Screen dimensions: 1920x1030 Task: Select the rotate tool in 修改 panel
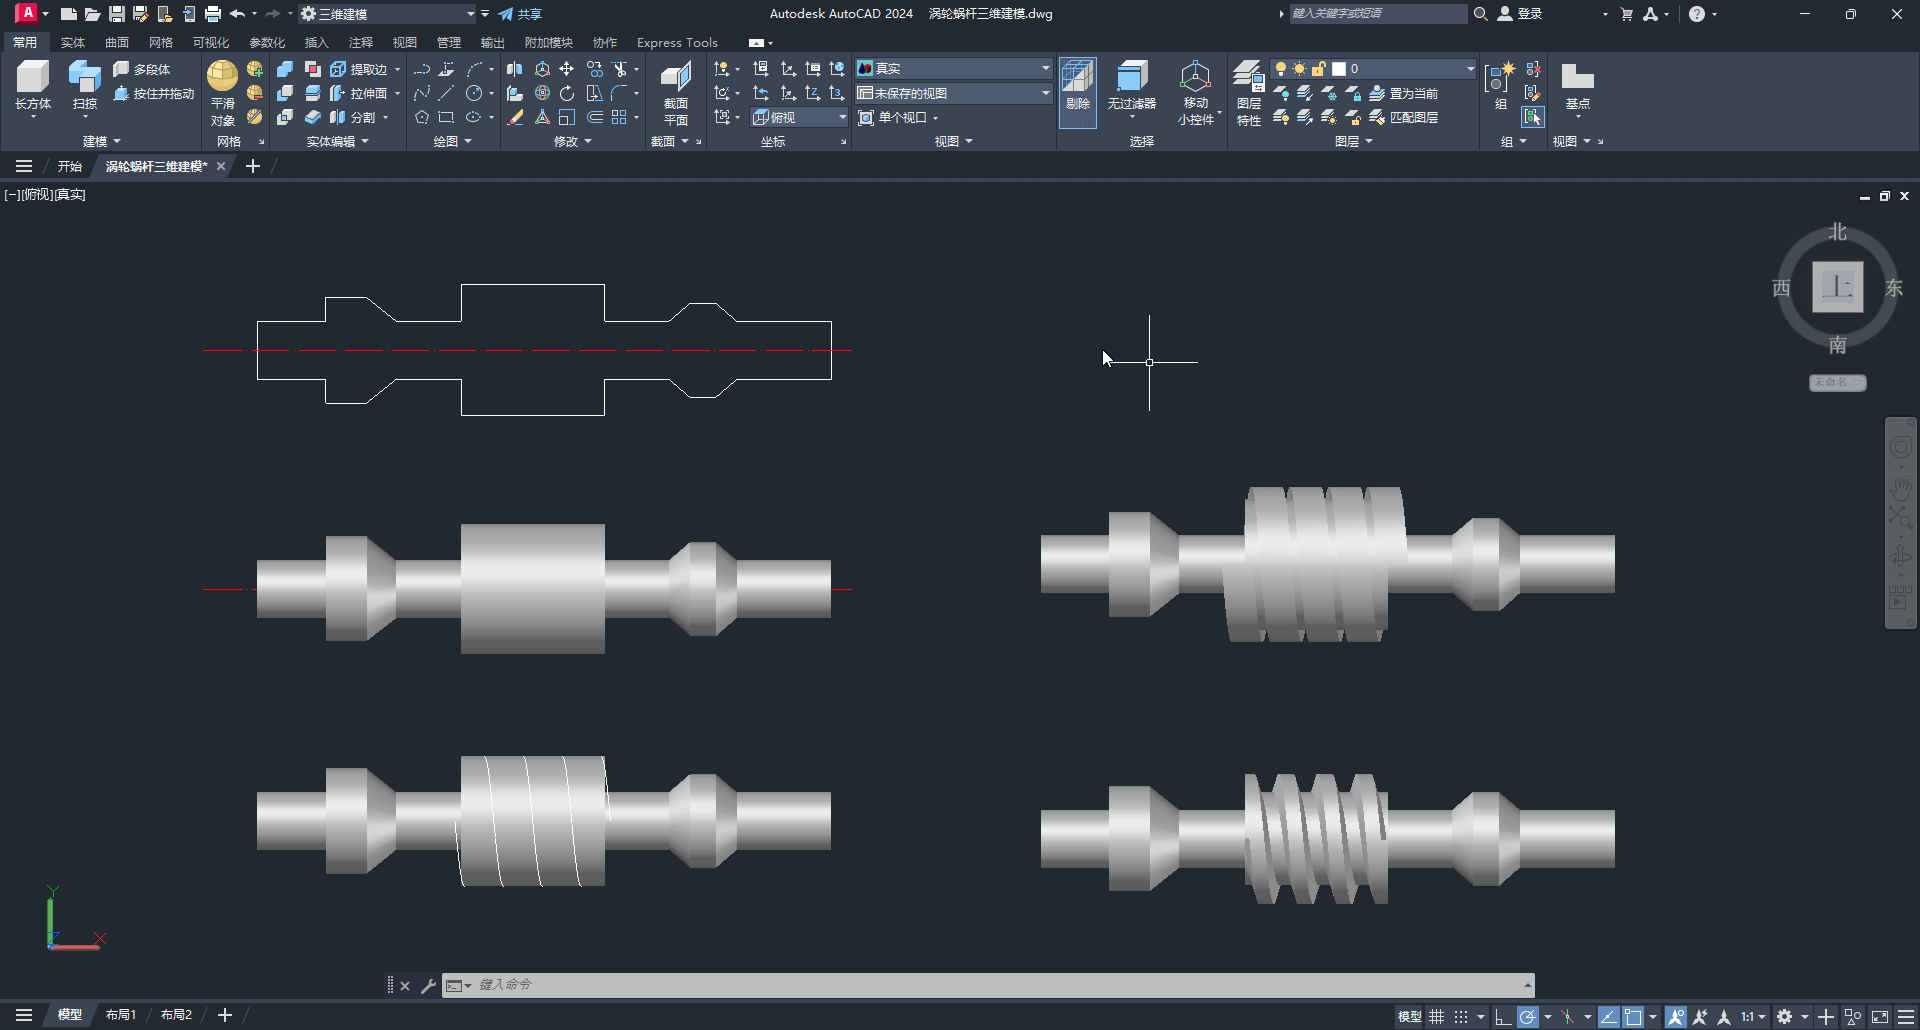click(567, 93)
